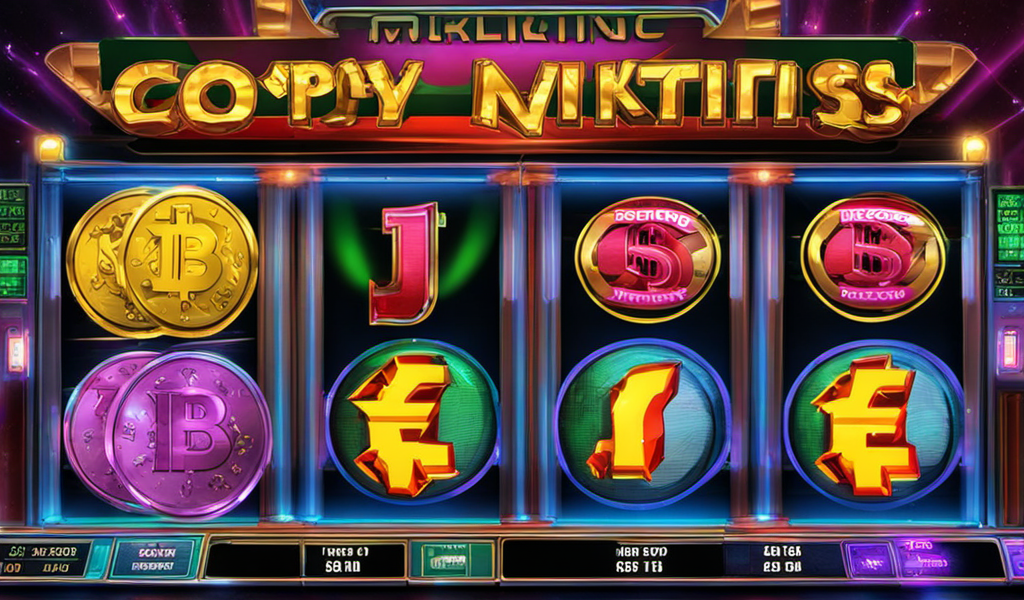Click the green paytable panel at left edge
This screenshot has height=600, width=1024.
coord(13,241)
